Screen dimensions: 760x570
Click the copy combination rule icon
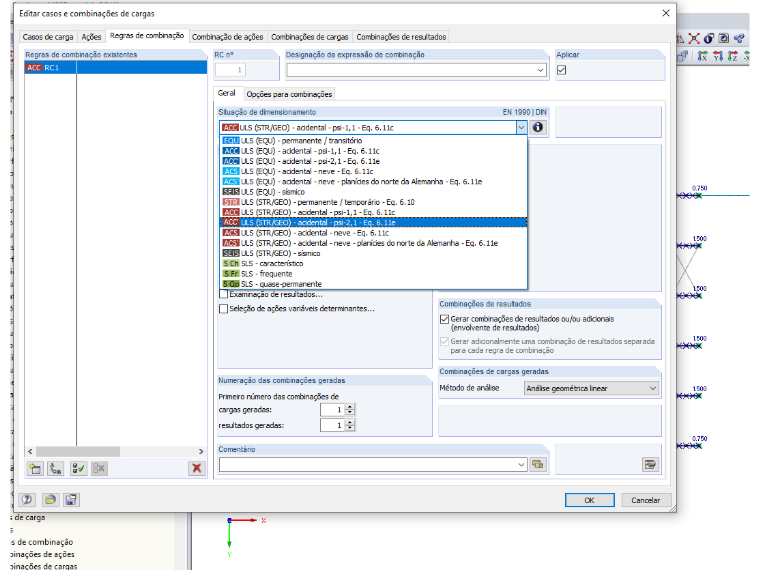(x=55, y=468)
